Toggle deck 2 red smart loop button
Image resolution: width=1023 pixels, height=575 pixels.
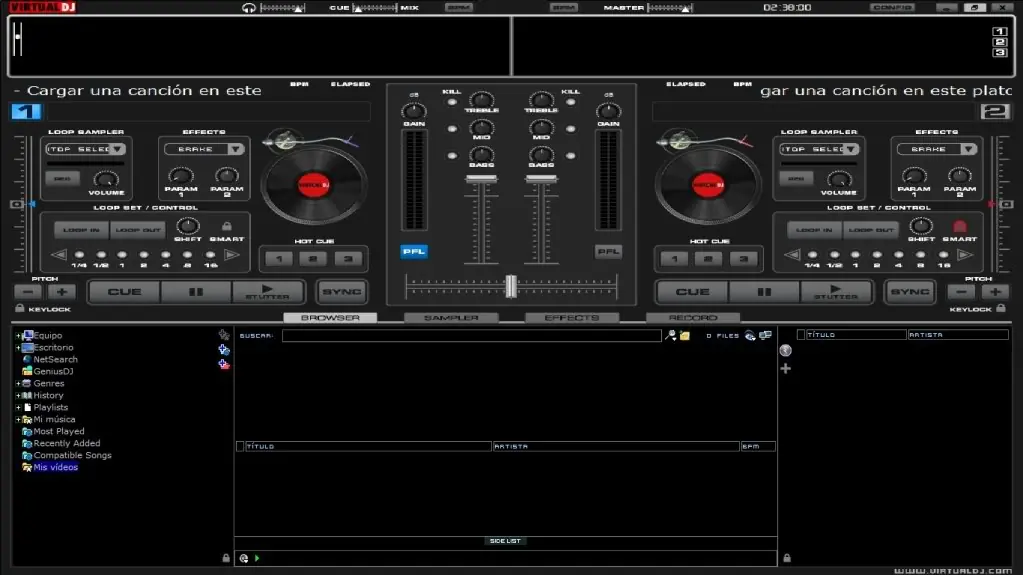pyautogui.click(x=959, y=226)
